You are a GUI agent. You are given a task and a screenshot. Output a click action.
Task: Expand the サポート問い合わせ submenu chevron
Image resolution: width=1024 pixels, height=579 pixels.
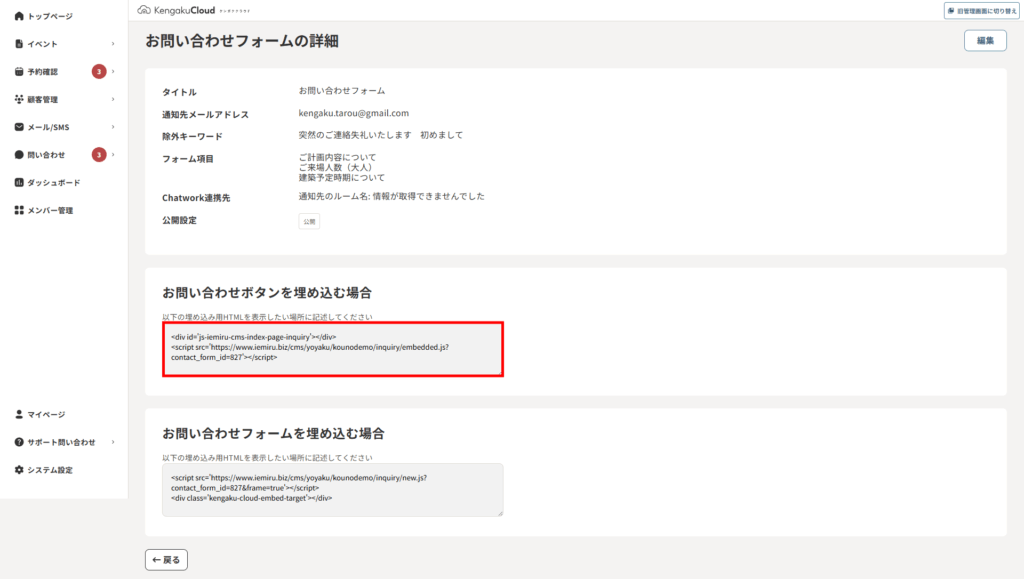[x=113, y=442]
